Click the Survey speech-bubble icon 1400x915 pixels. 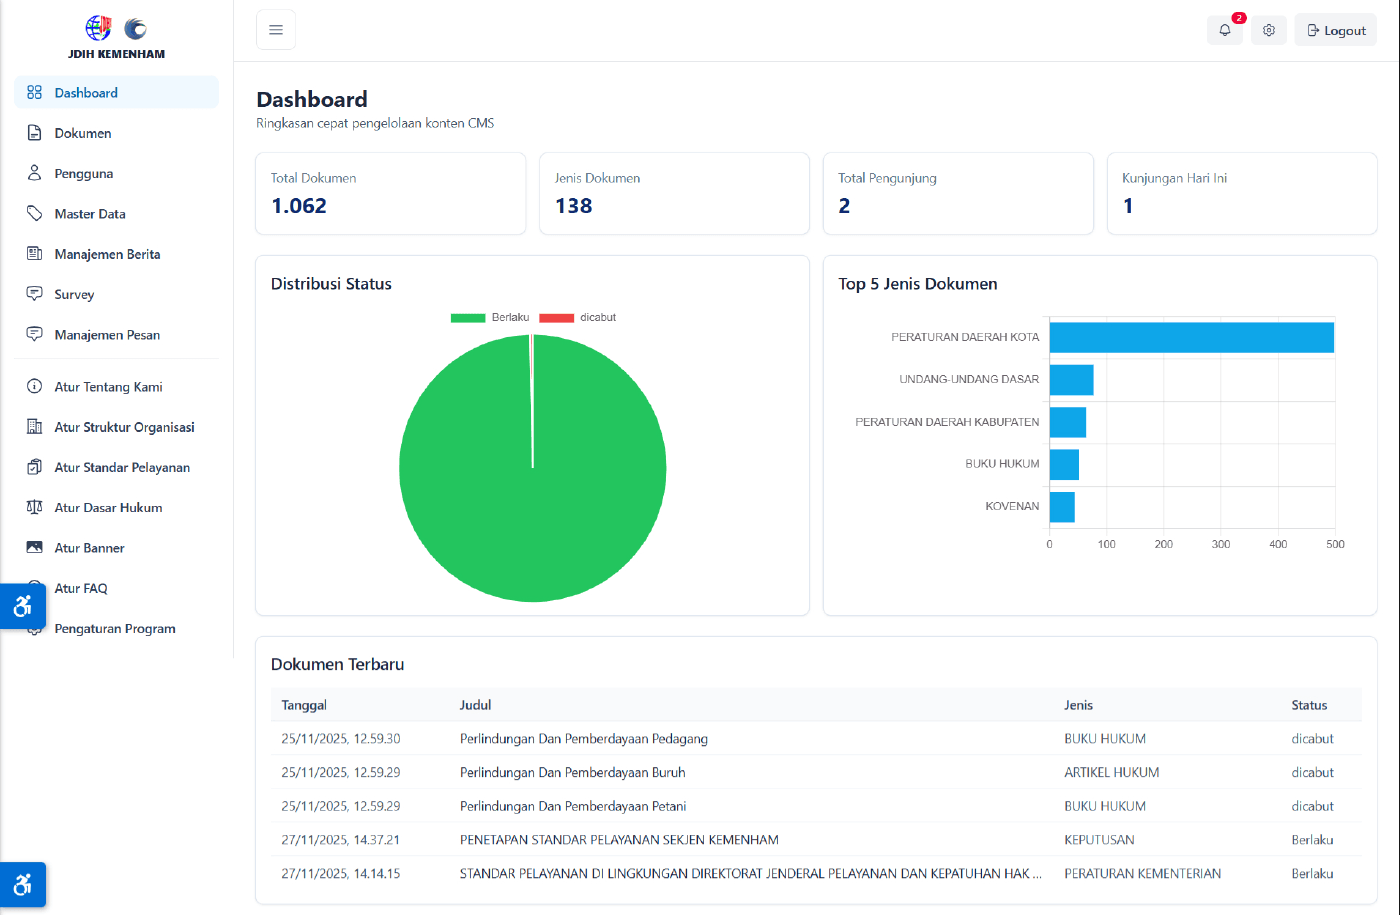click(34, 294)
